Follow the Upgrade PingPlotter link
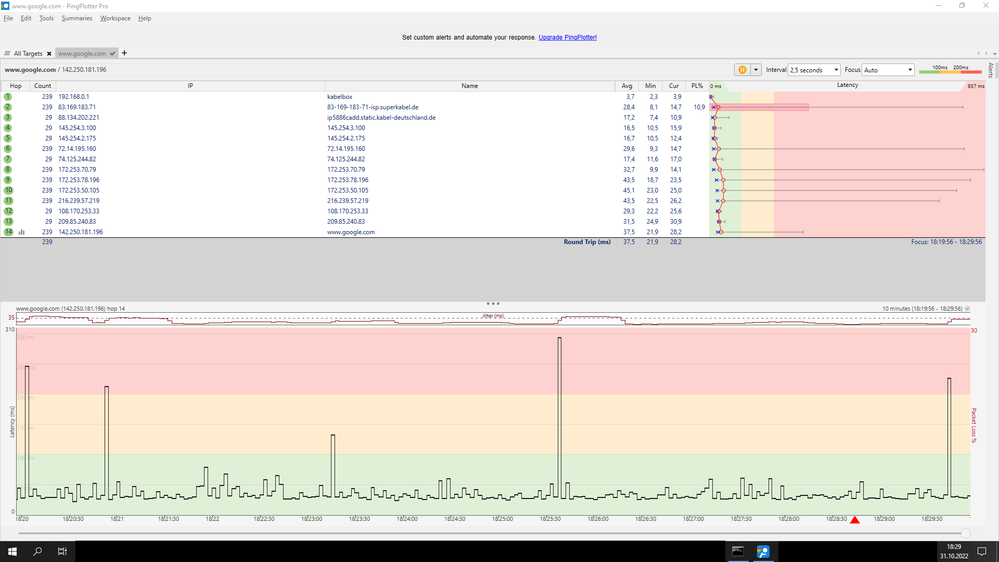 pos(568,38)
